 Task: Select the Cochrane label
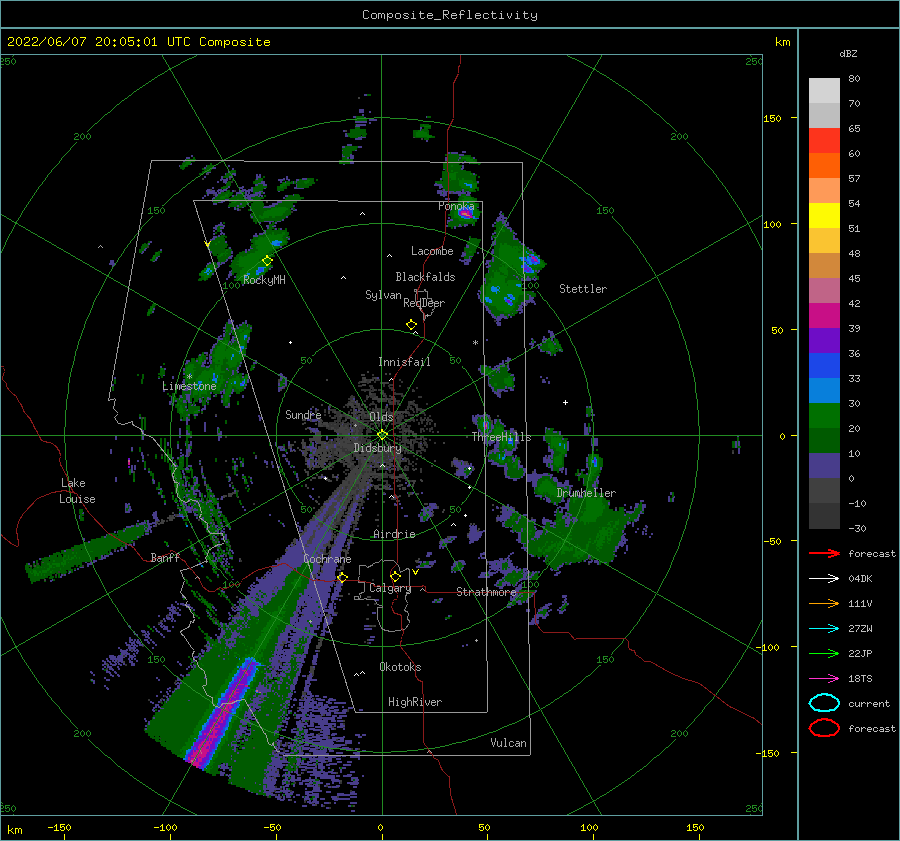[x=327, y=559]
